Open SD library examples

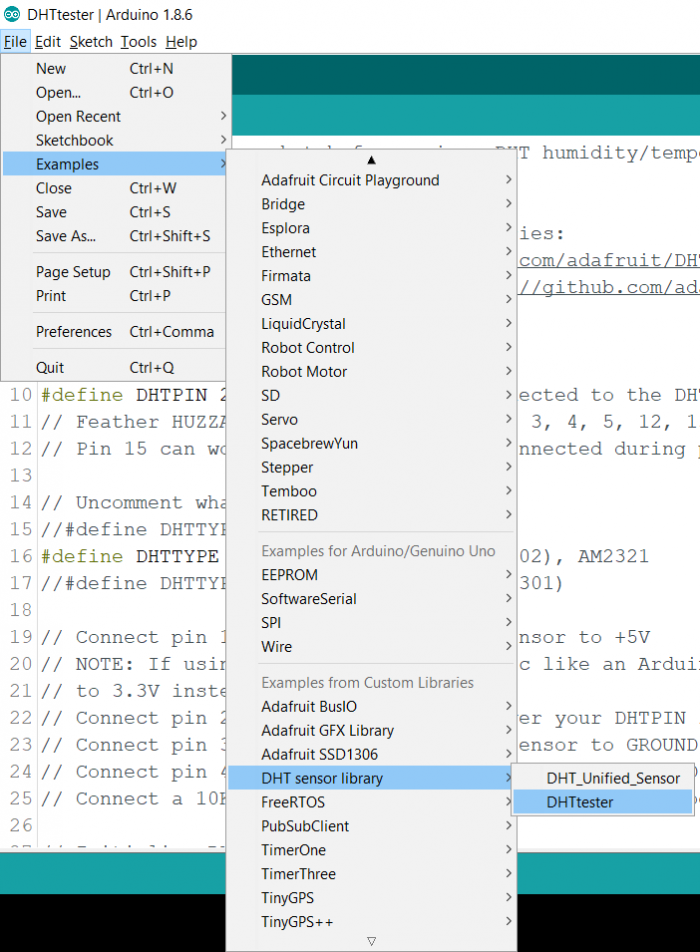[372, 395]
